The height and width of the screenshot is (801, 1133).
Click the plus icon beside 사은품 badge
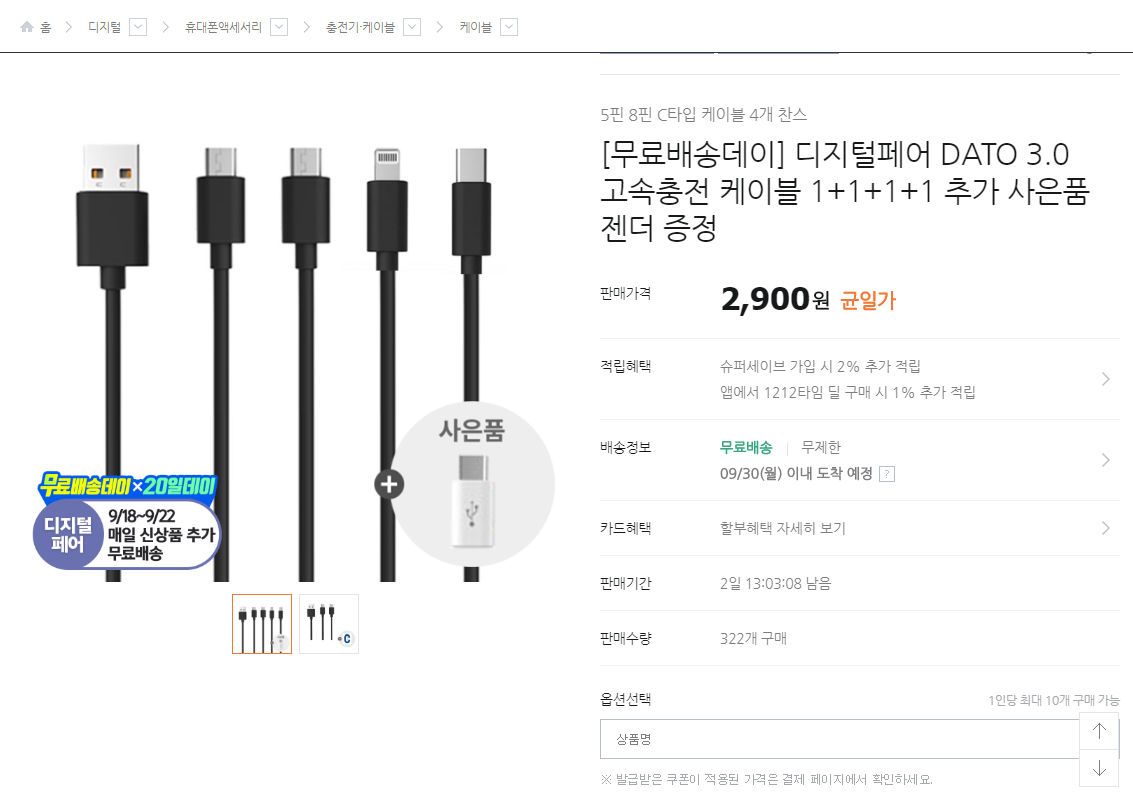click(389, 485)
